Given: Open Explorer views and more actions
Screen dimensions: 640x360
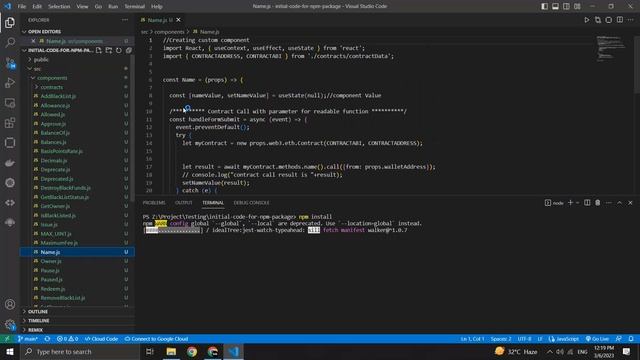Looking at the screenshot, I should 125,20.
